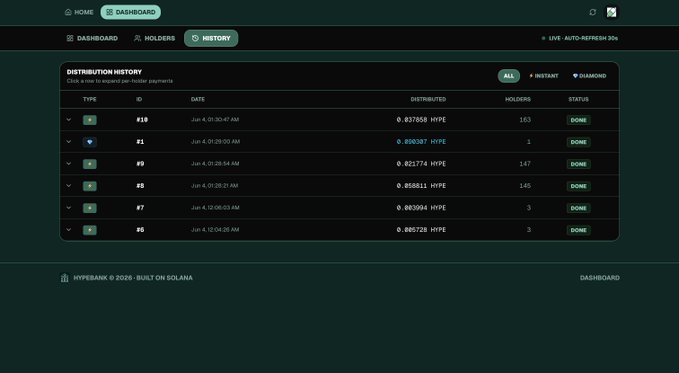Viewport: 679px width, 373px height.
Task: Filter history by Diamond distributions
Action: (x=589, y=76)
